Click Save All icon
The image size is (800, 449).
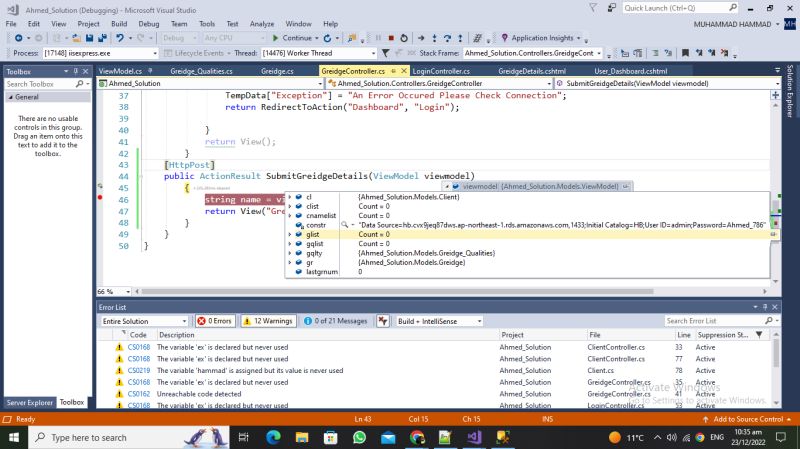(102, 38)
